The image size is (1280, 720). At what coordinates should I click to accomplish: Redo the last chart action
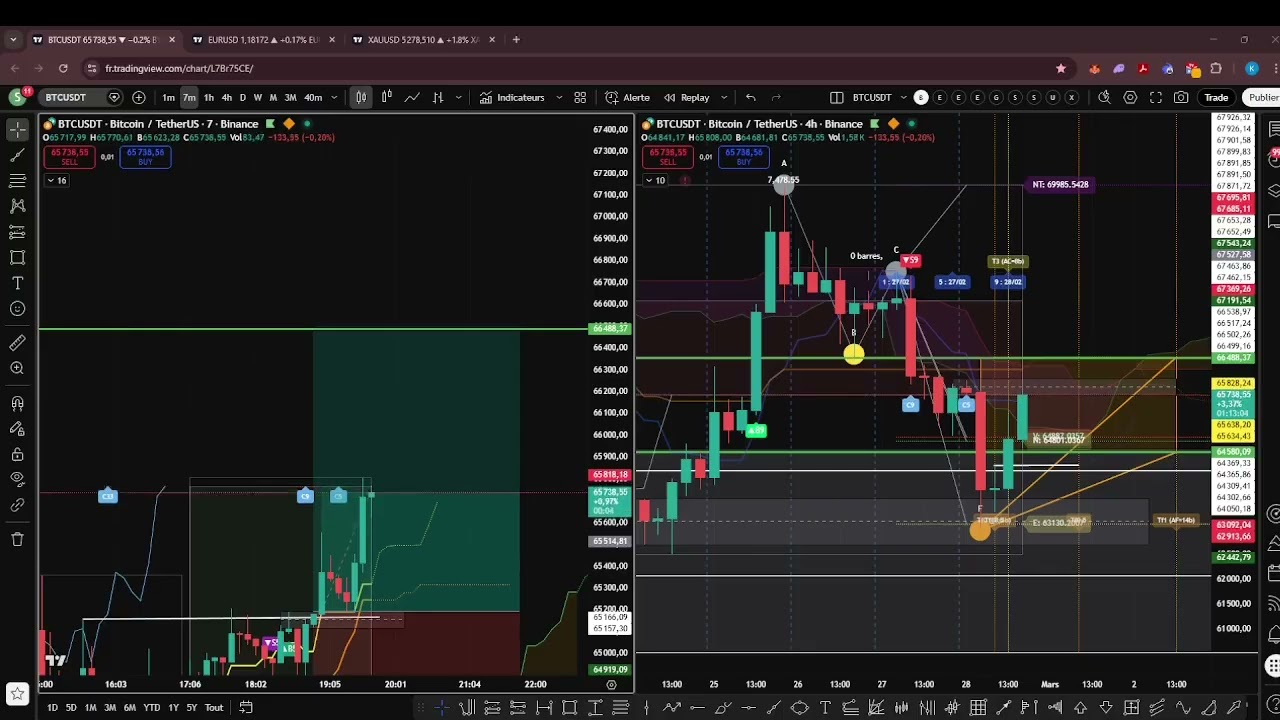[x=775, y=97]
